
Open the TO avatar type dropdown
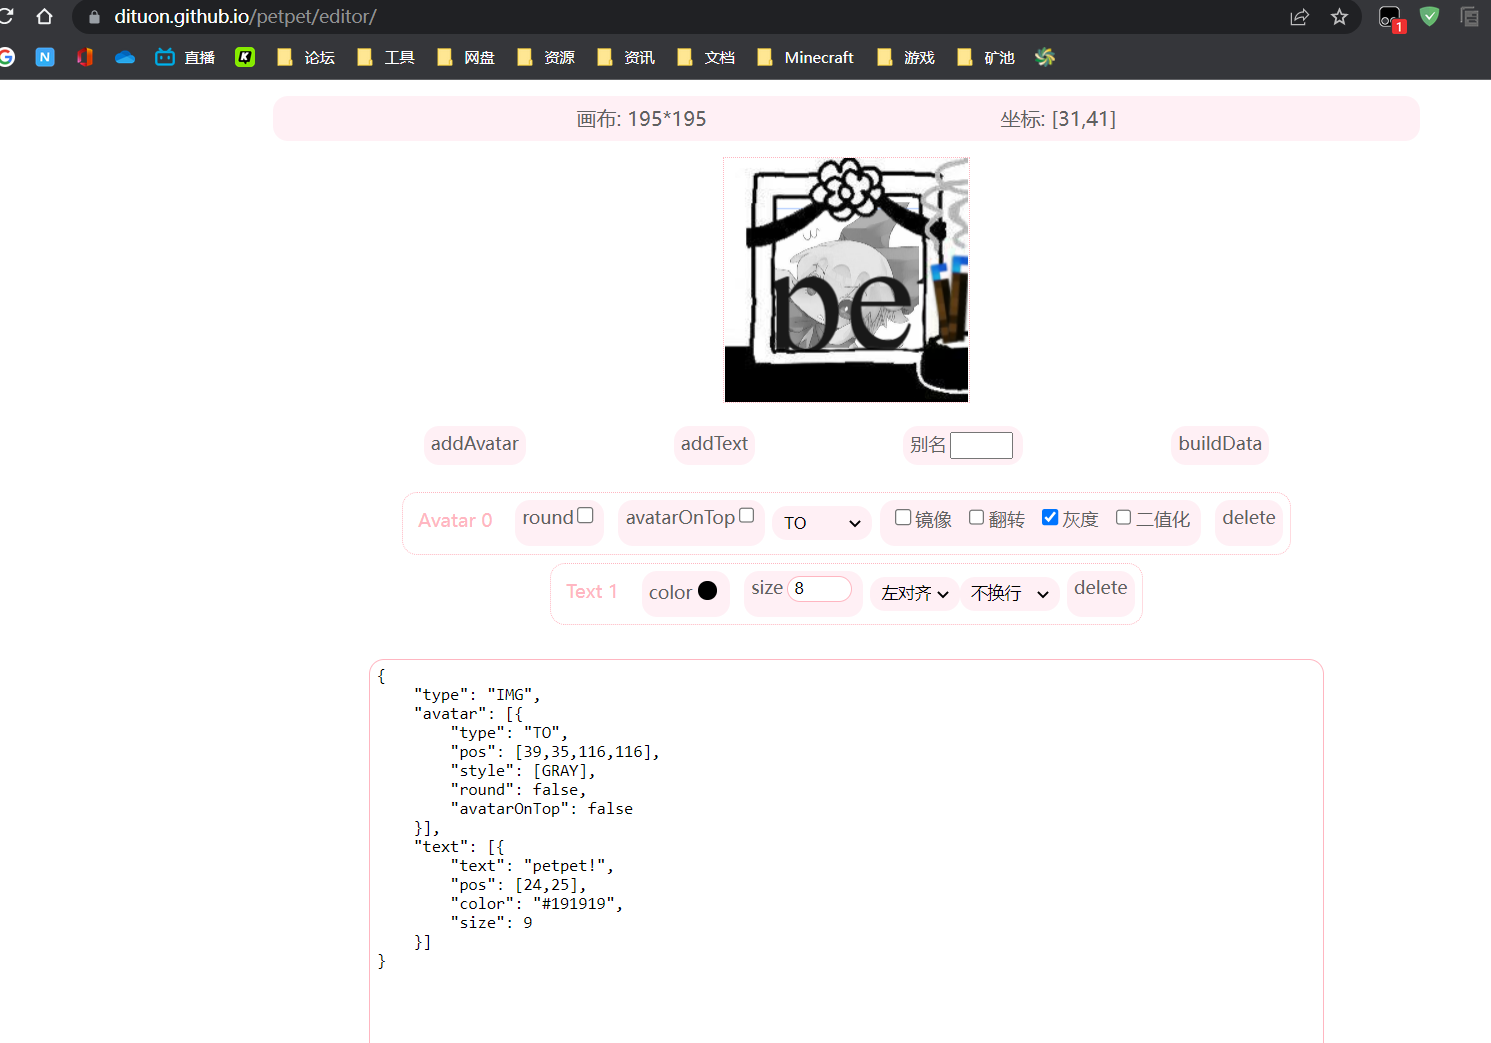tap(822, 523)
